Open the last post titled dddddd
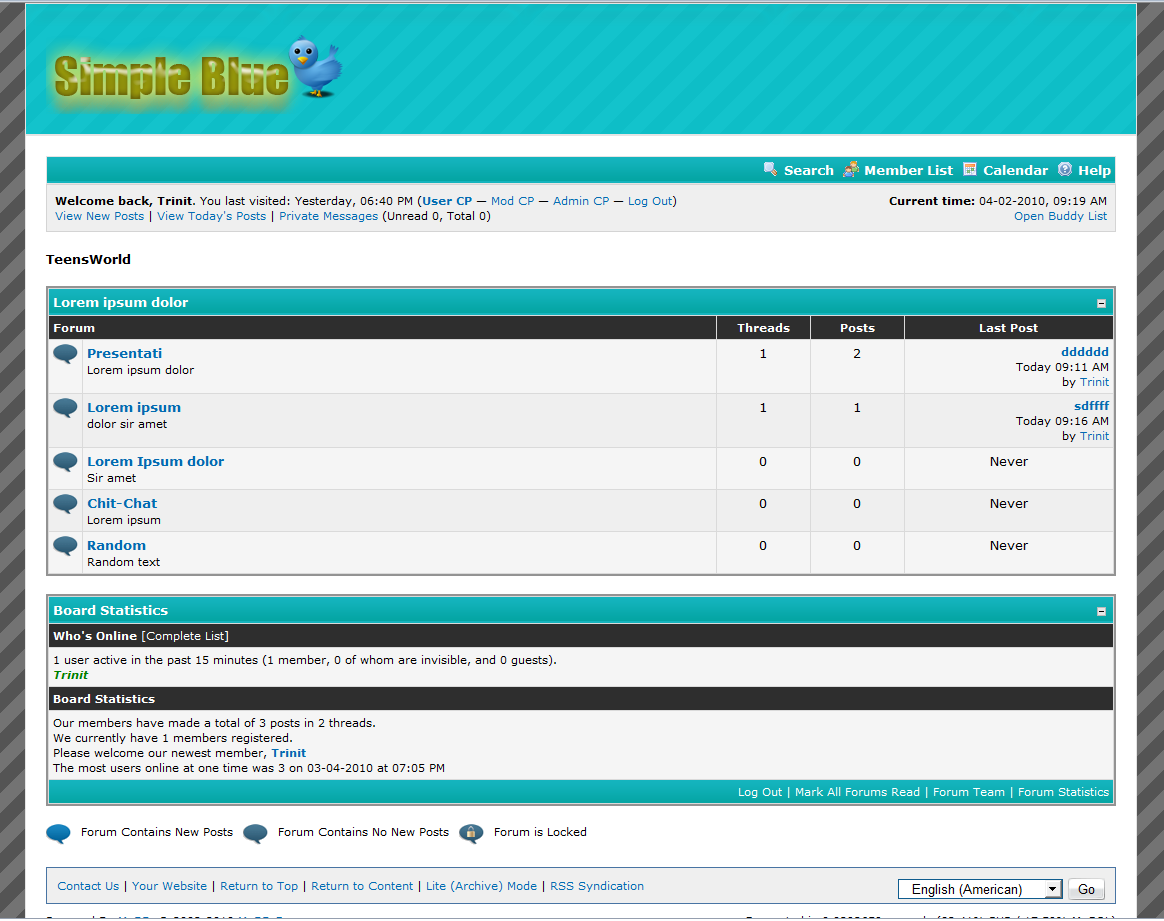This screenshot has width=1164, height=921. tap(1084, 352)
